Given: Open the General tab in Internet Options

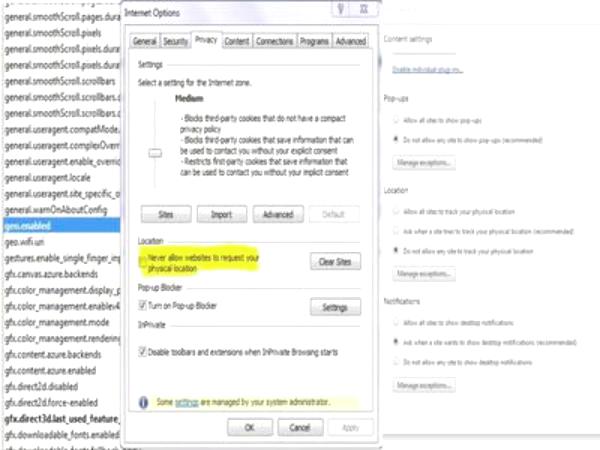Looking at the screenshot, I should [x=145, y=41].
